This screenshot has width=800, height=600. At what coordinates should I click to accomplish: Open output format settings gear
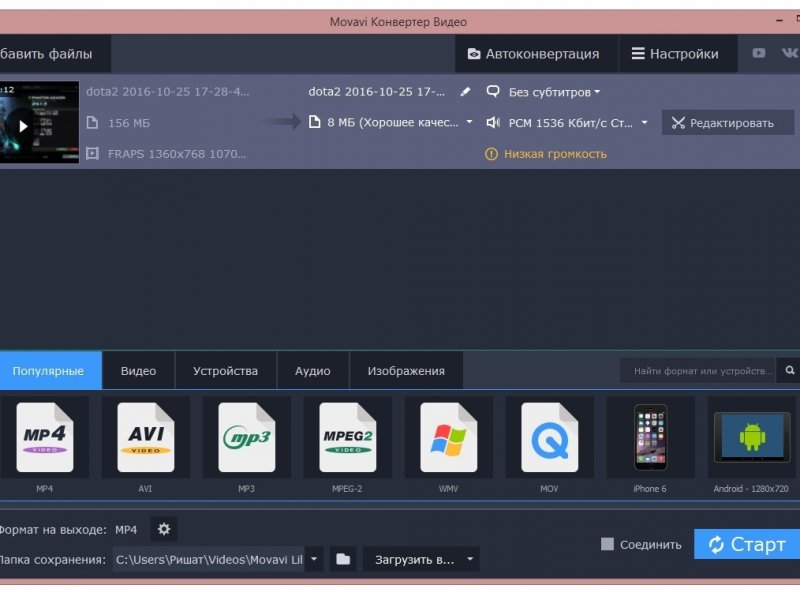(164, 529)
